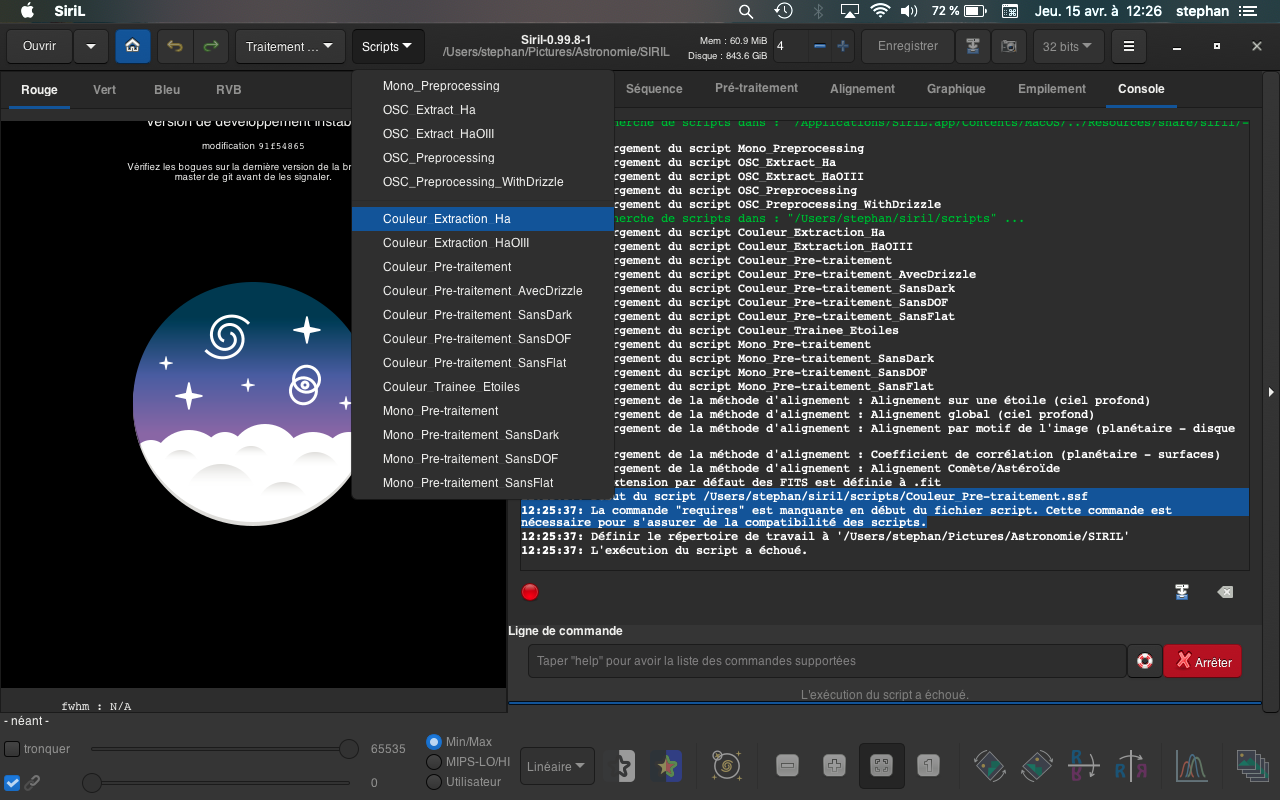The height and width of the screenshot is (800, 1280).
Task: Click the home working directory icon
Action: pyautogui.click(x=133, y=46)
